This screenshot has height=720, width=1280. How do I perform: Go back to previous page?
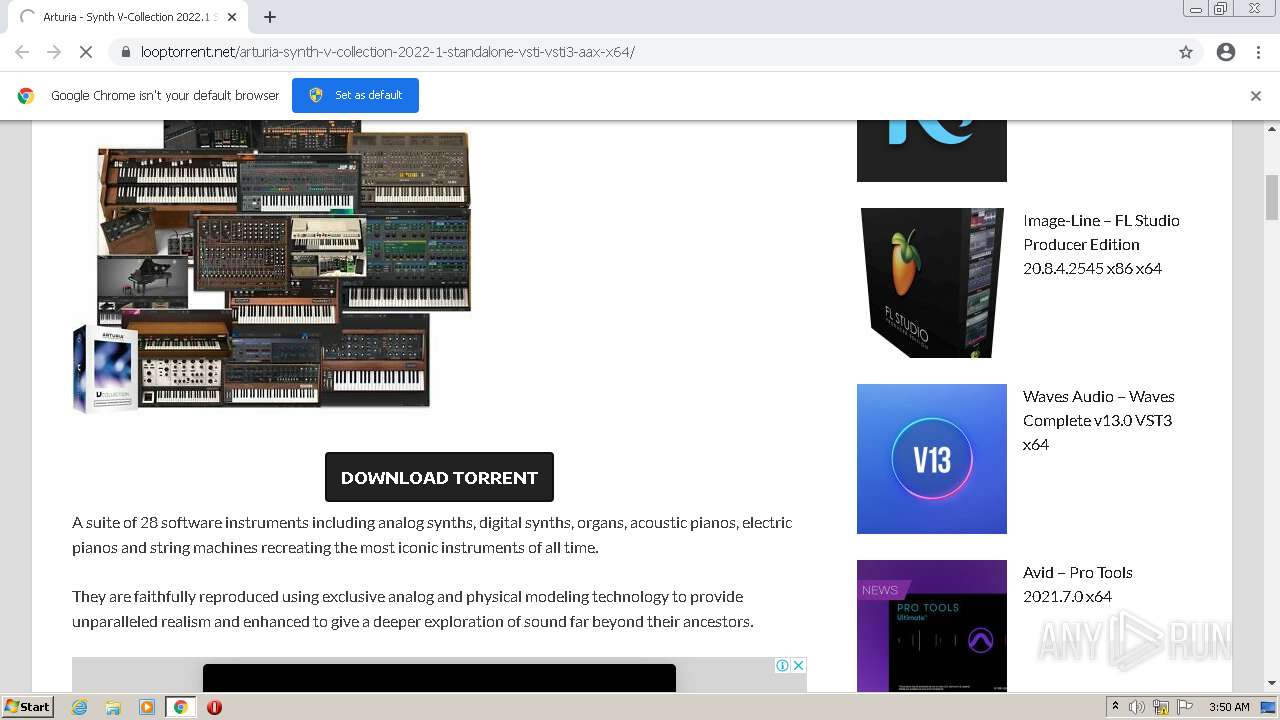(x=22, y=52)
